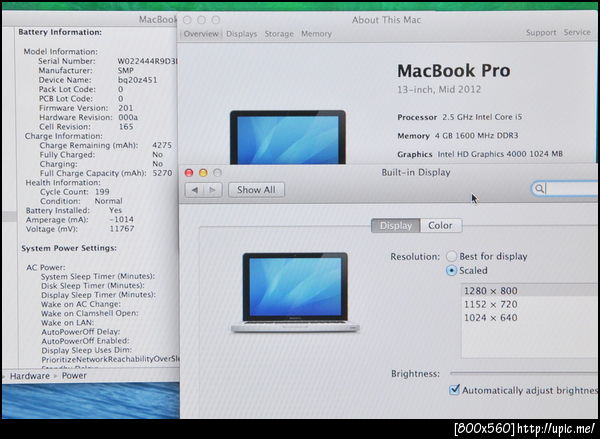Switch to the Display tab

[x=396, y=225]
